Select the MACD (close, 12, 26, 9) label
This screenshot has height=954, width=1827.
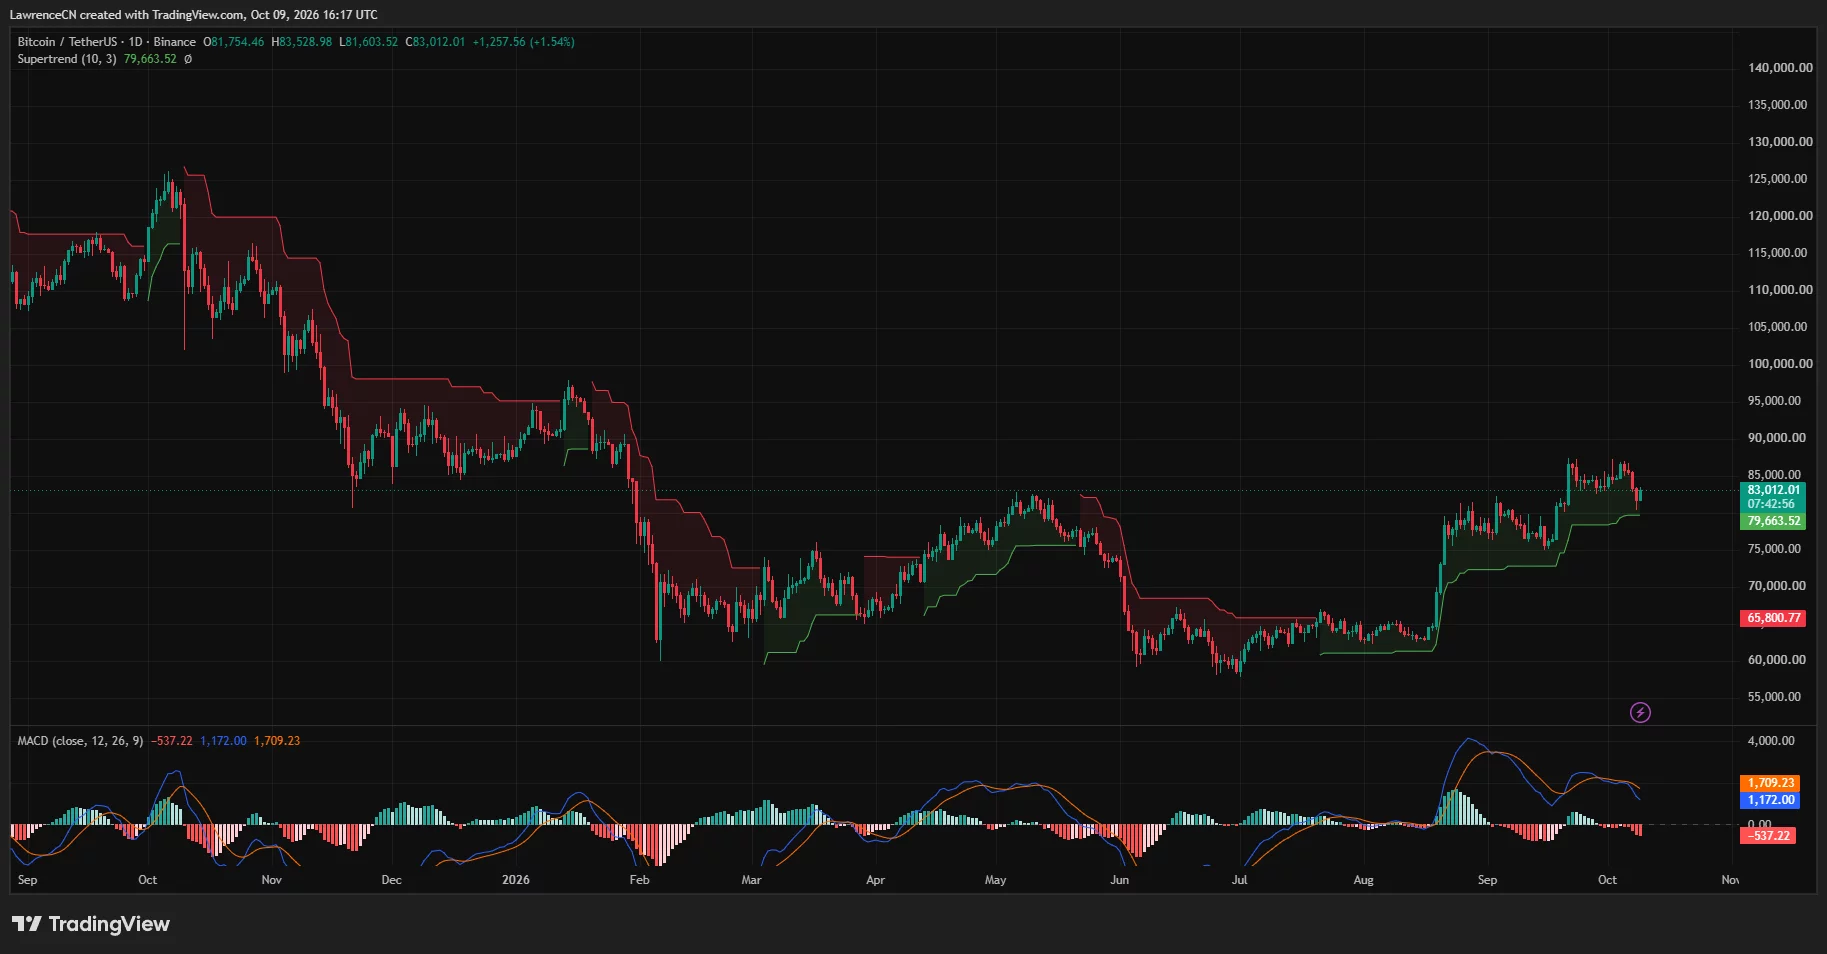point(80,741)
